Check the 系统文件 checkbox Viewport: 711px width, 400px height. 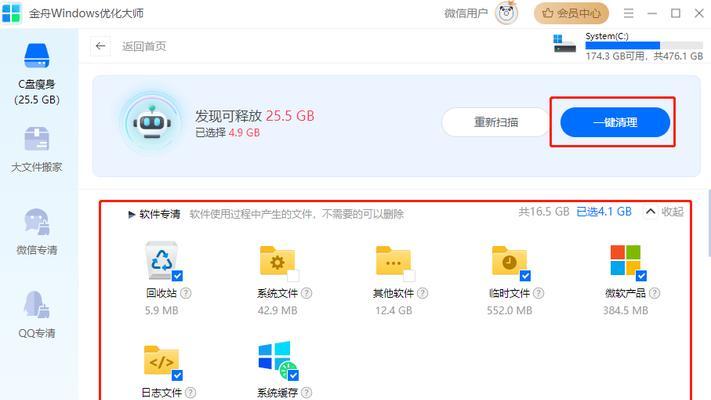point(293,275)
